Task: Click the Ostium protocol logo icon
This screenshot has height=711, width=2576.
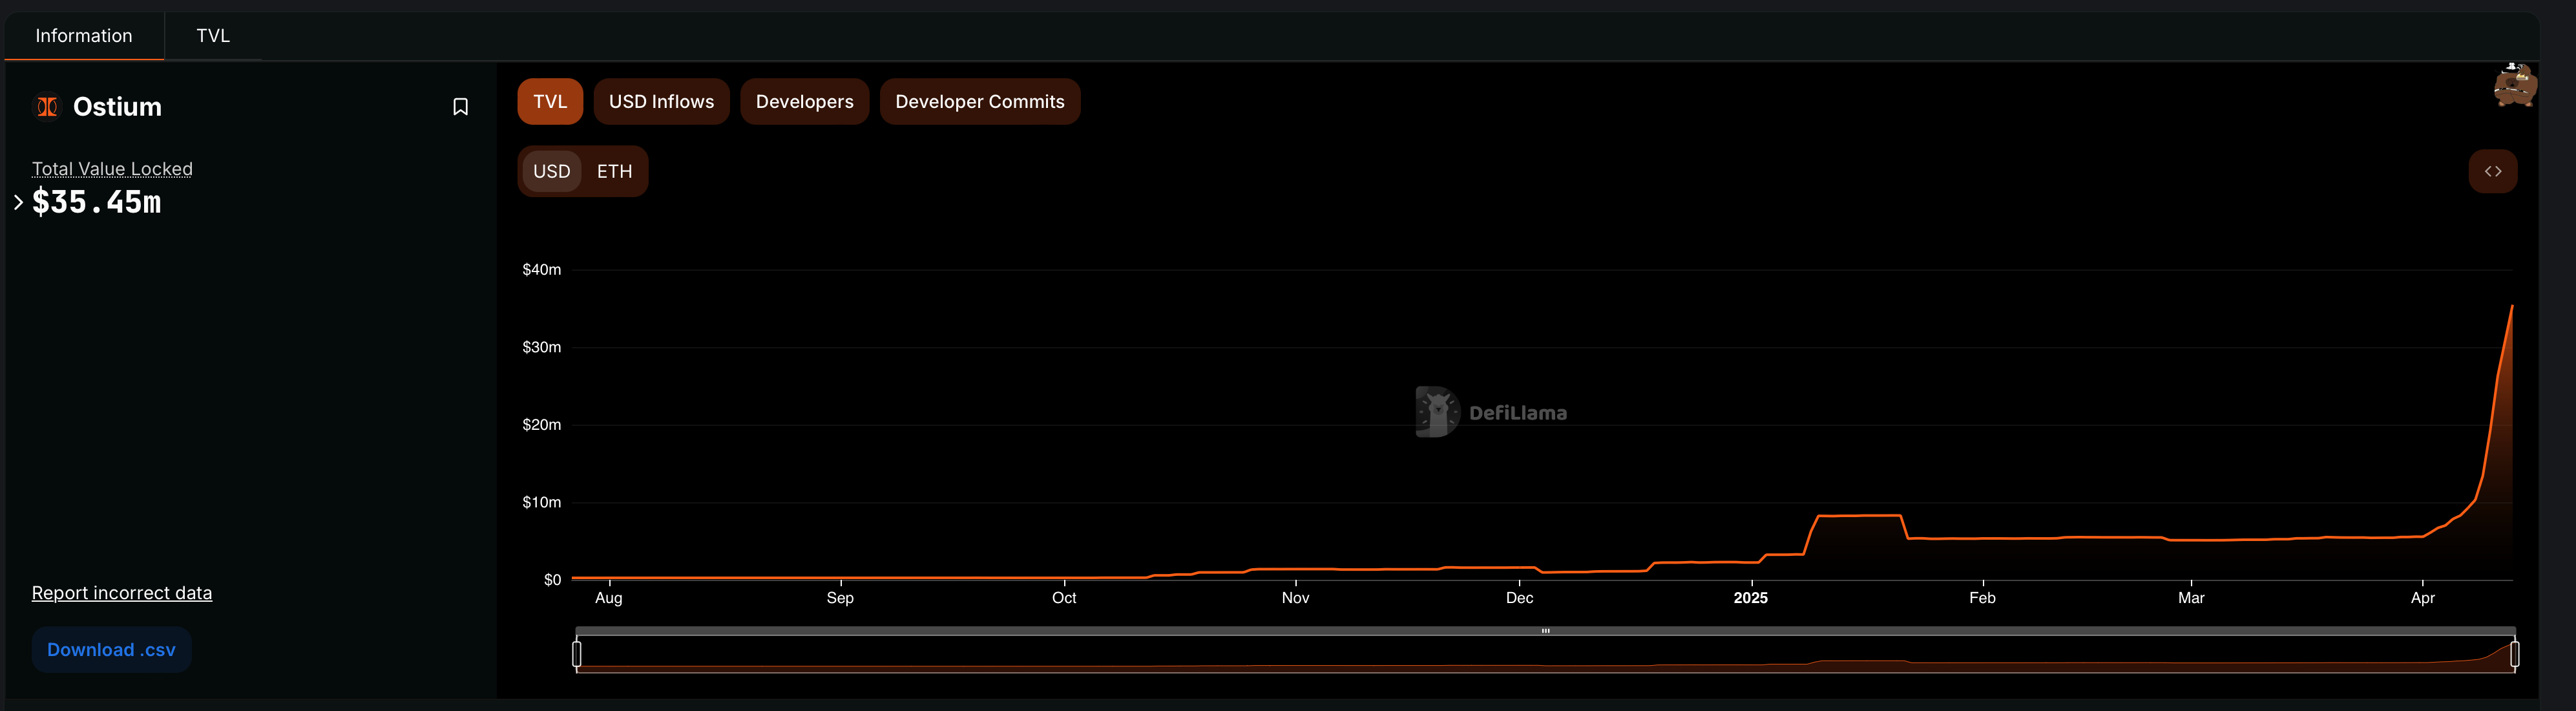Action: pyautogui.click(x=47, y=107)
